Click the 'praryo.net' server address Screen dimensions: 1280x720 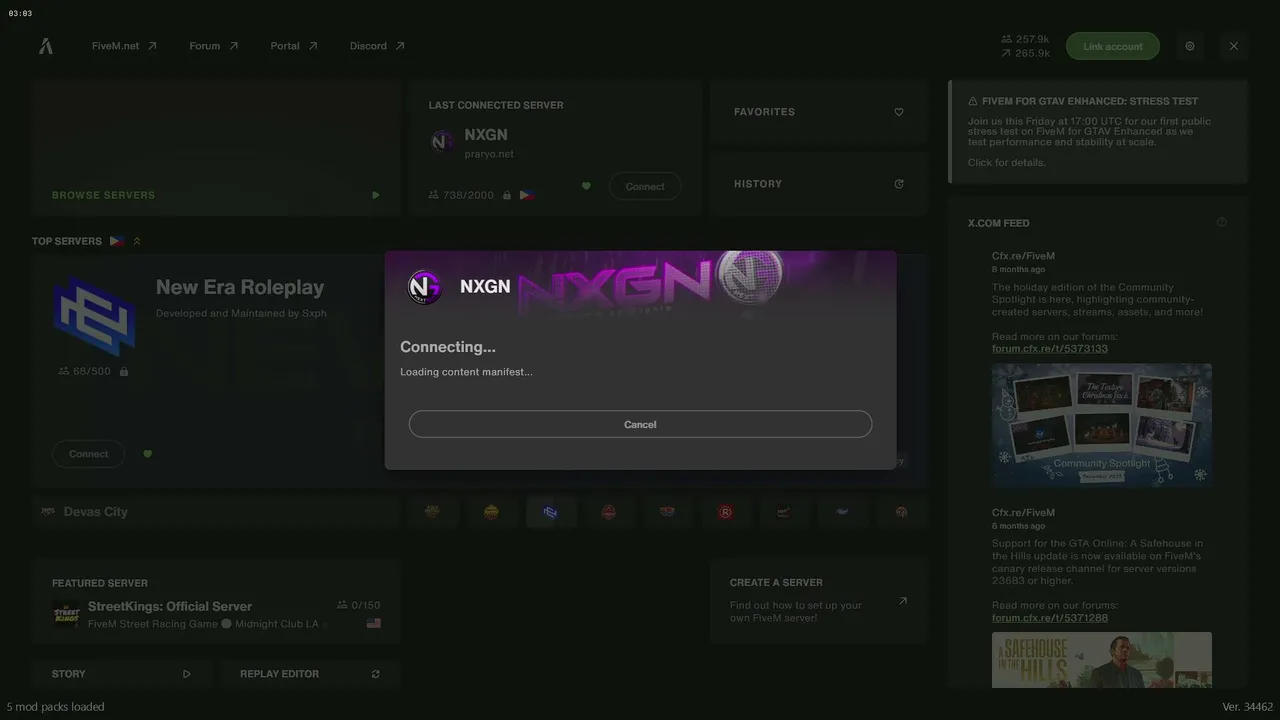(489, 154)
